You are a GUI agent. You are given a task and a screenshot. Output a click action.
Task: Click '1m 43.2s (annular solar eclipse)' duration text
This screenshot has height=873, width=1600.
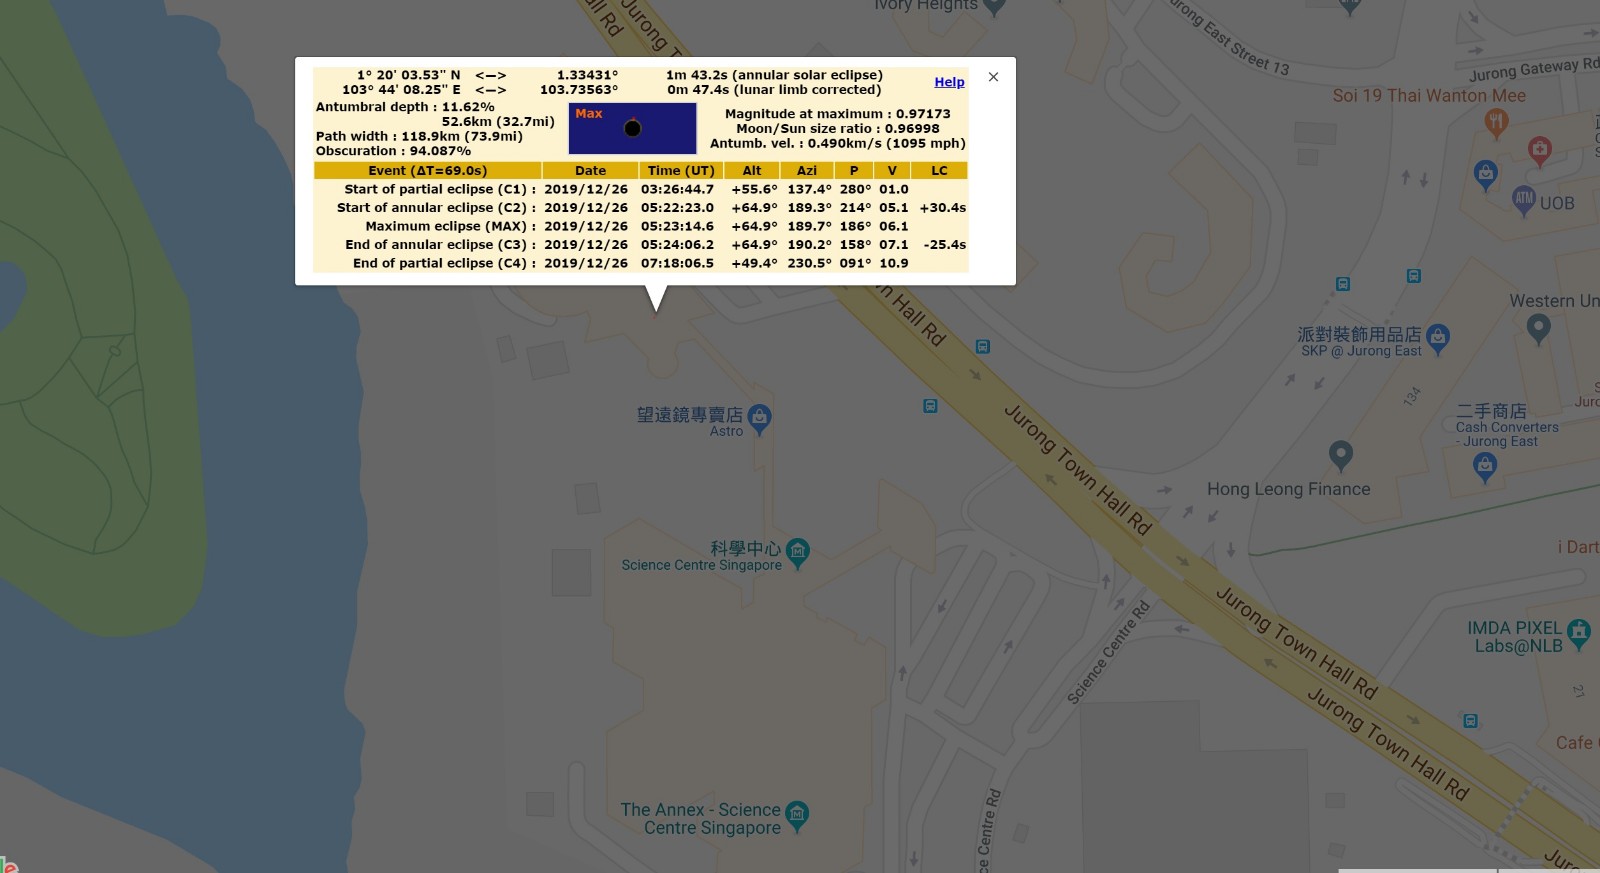774,75
